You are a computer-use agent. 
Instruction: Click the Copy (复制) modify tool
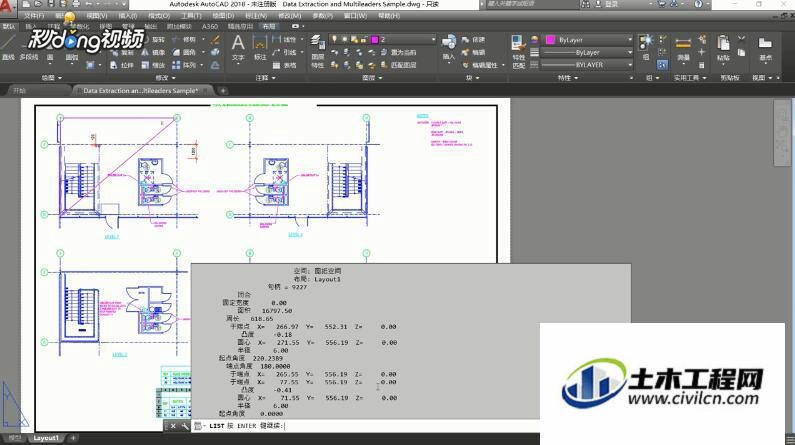pyautogui.click(x=121, y=52)
